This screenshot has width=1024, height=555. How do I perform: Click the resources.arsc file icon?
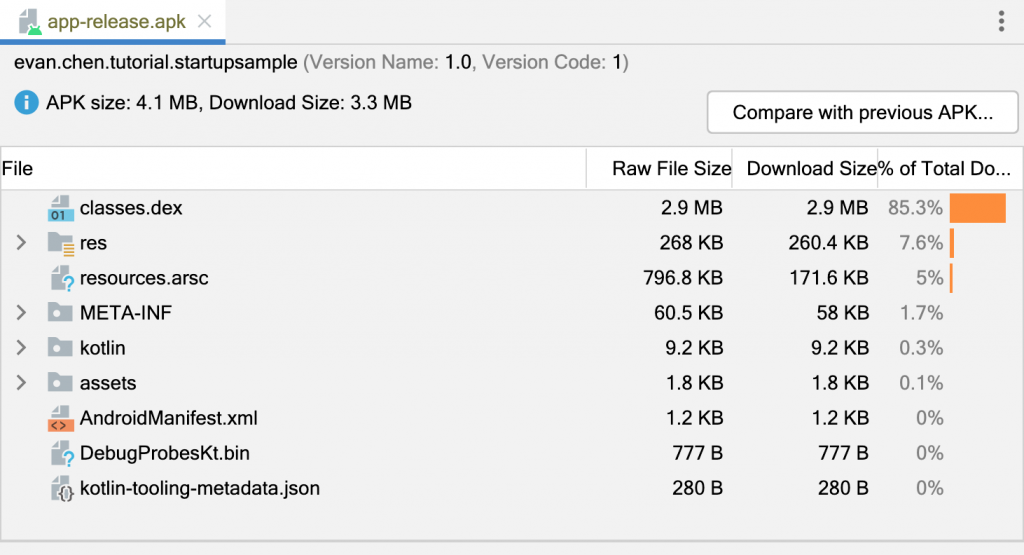click(61, 278)
